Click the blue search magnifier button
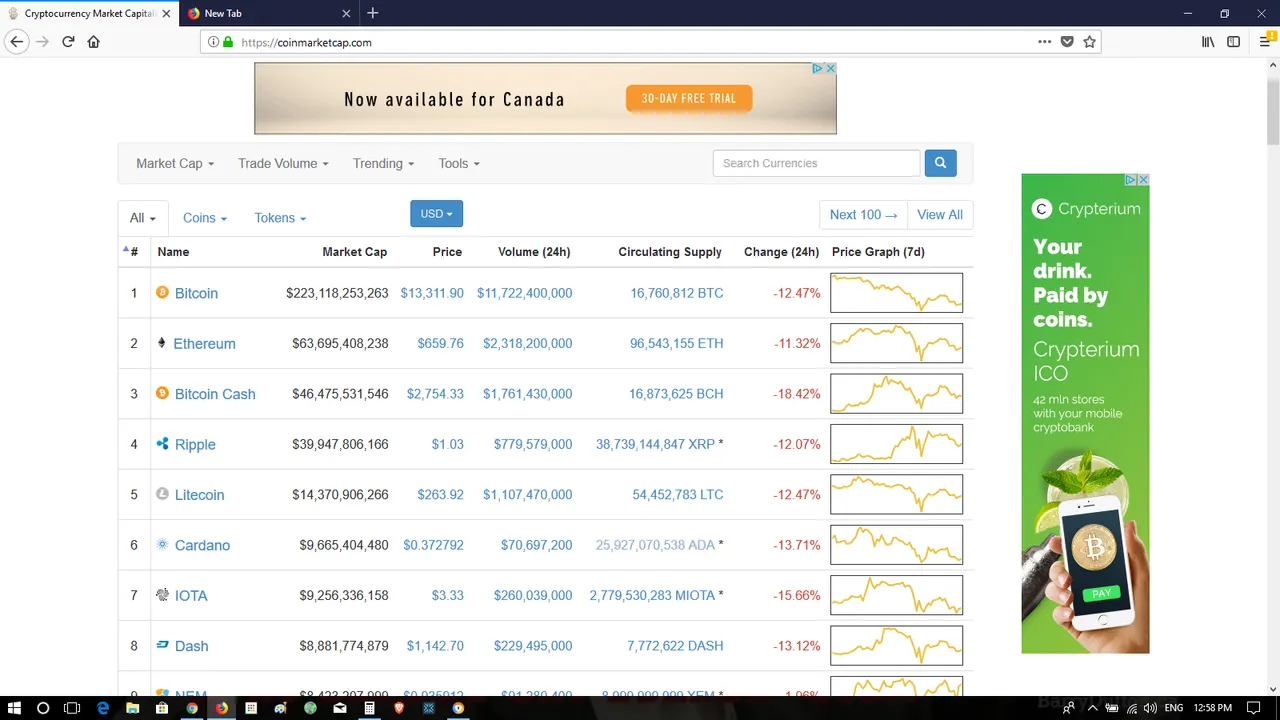This screenshot has width=1280, height=720. (x=940, y=163)
